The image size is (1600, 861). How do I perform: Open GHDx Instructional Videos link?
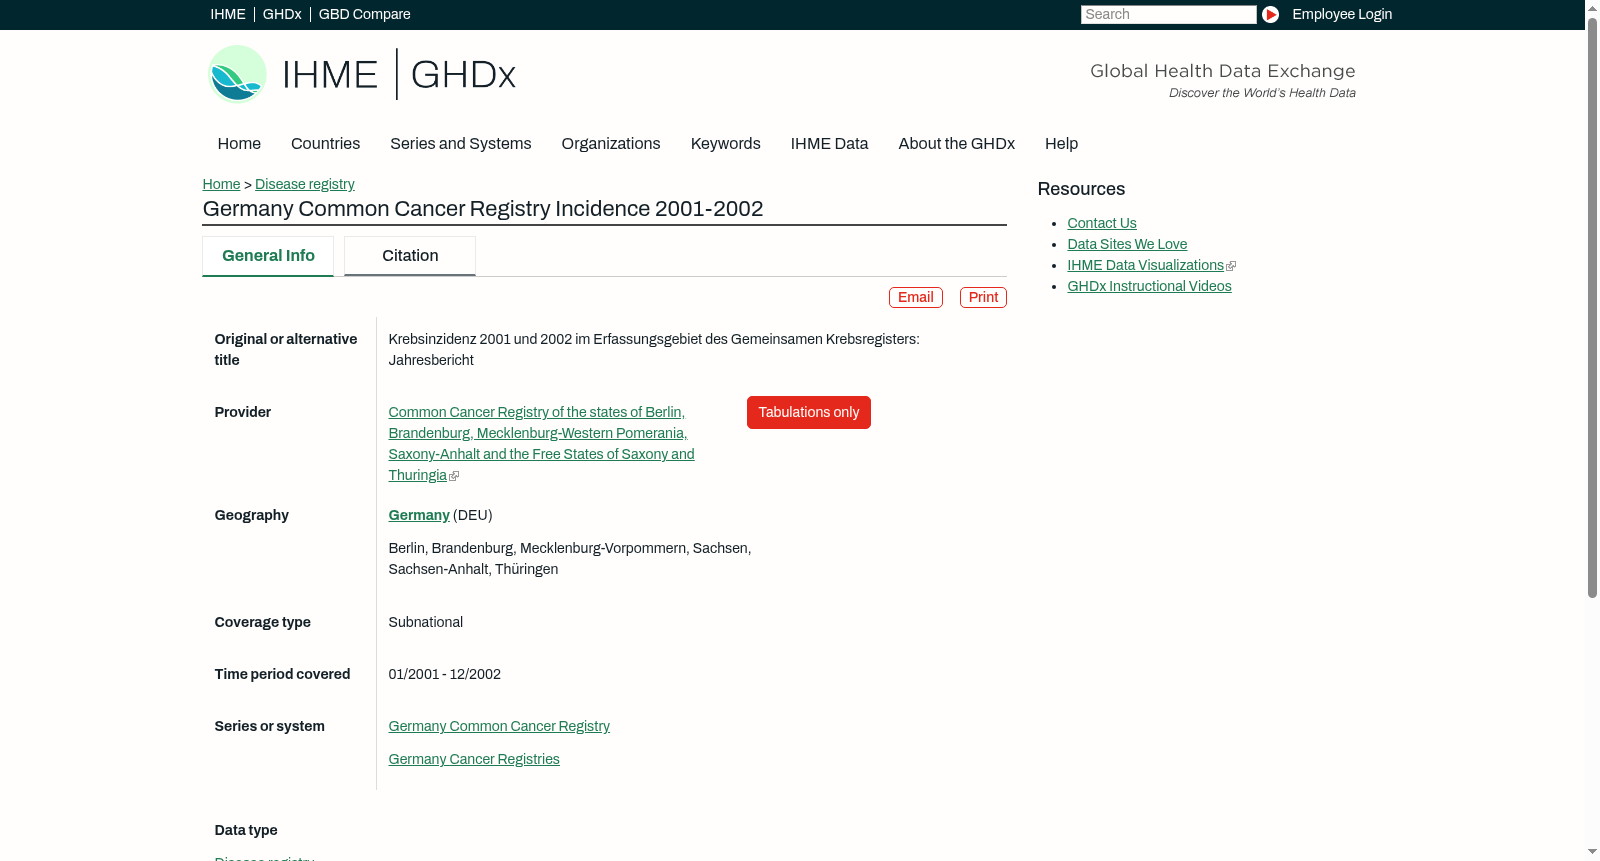pos(1149,286)
